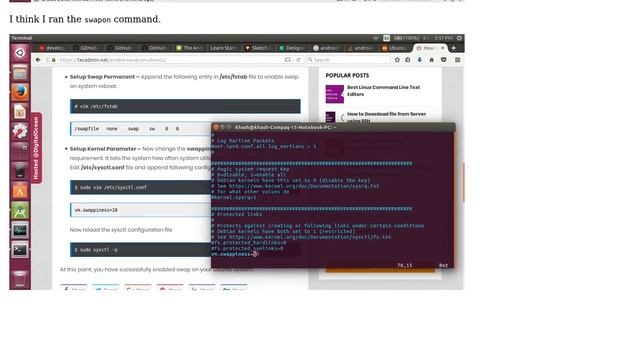This screenshot has width=640, height=360.
Task: Open the Wi-Fi network indicator
Action: [376, 38]
